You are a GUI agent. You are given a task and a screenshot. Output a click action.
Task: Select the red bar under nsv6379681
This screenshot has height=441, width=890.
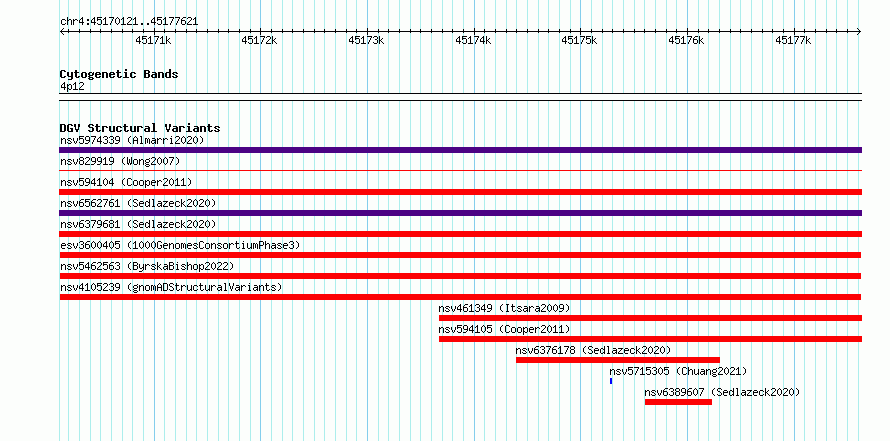click(460, 234)
